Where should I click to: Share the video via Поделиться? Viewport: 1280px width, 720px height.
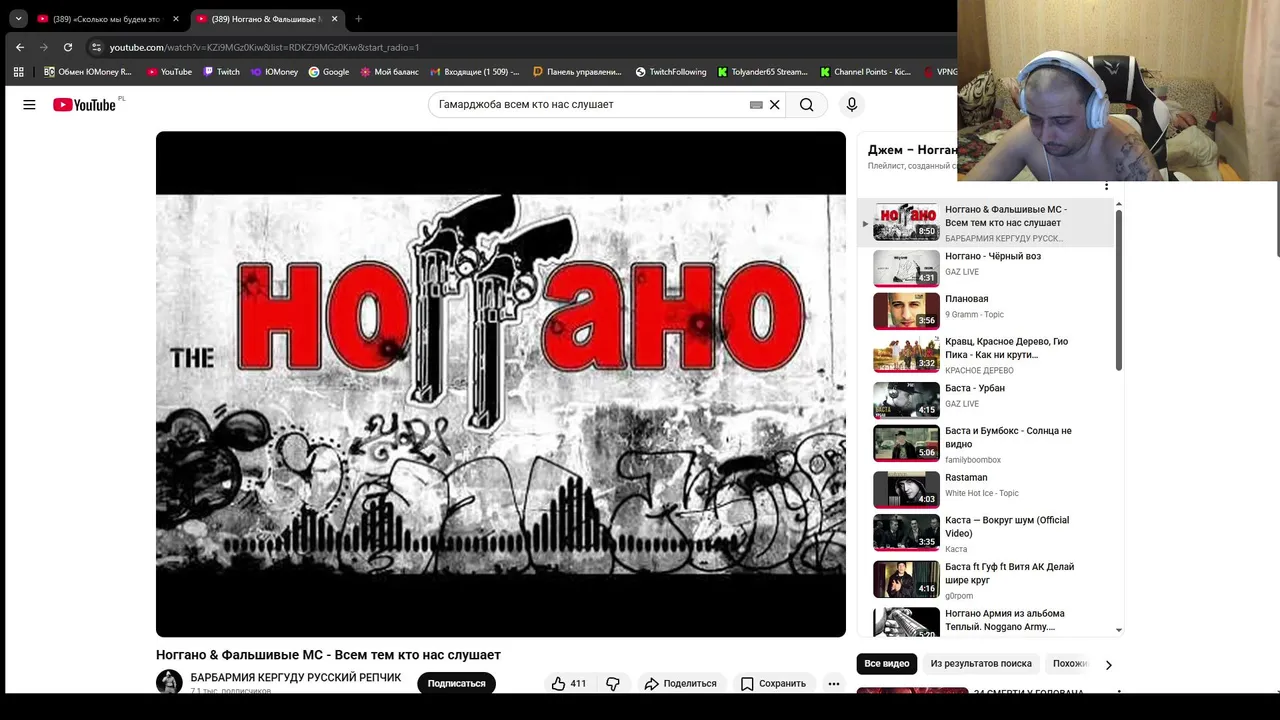click(680, 684)
